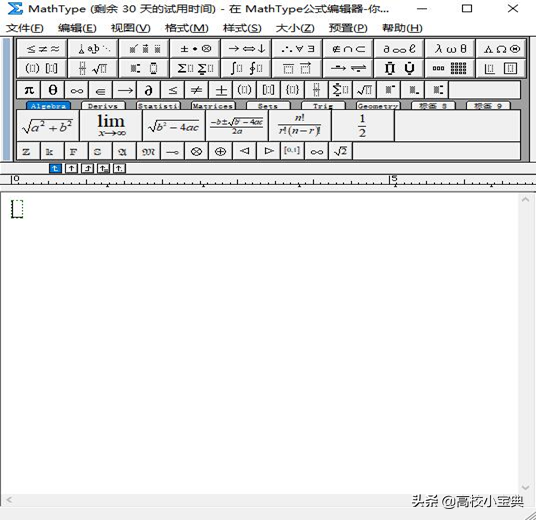Insert the square root template in small bar

(365, 90)
